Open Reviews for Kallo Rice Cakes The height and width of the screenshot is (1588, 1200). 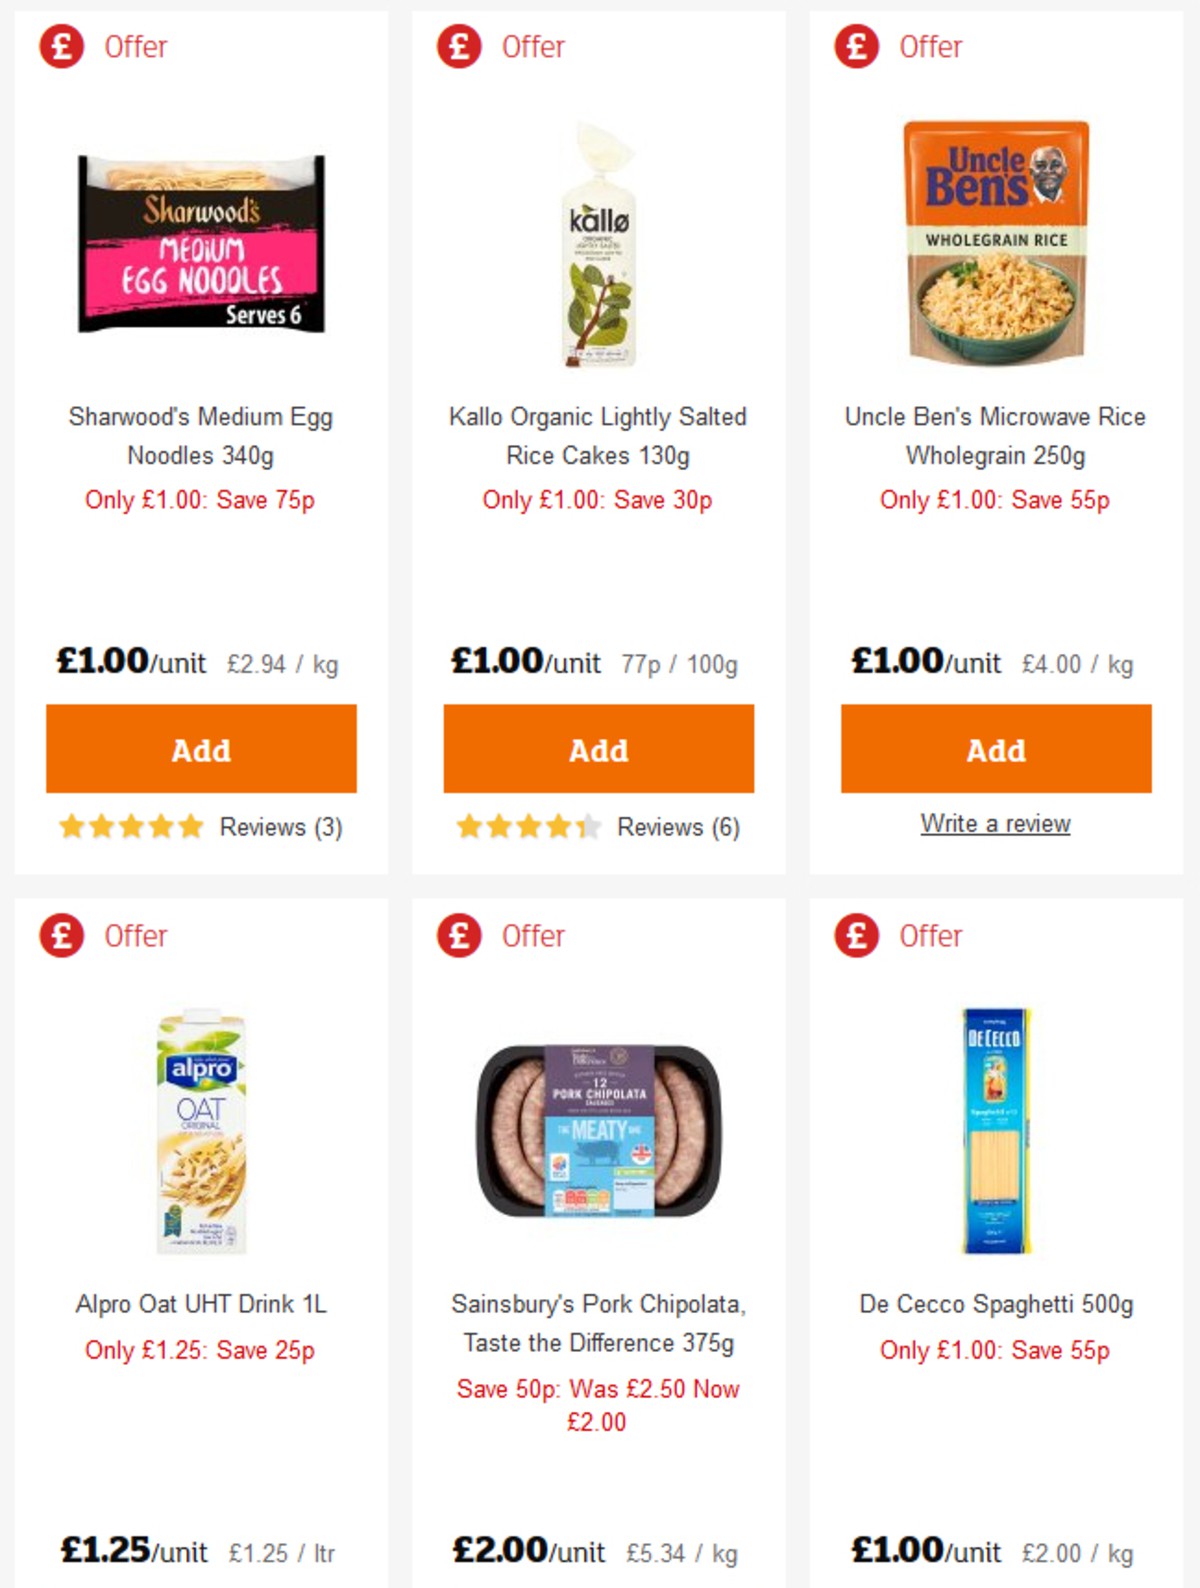677,827
